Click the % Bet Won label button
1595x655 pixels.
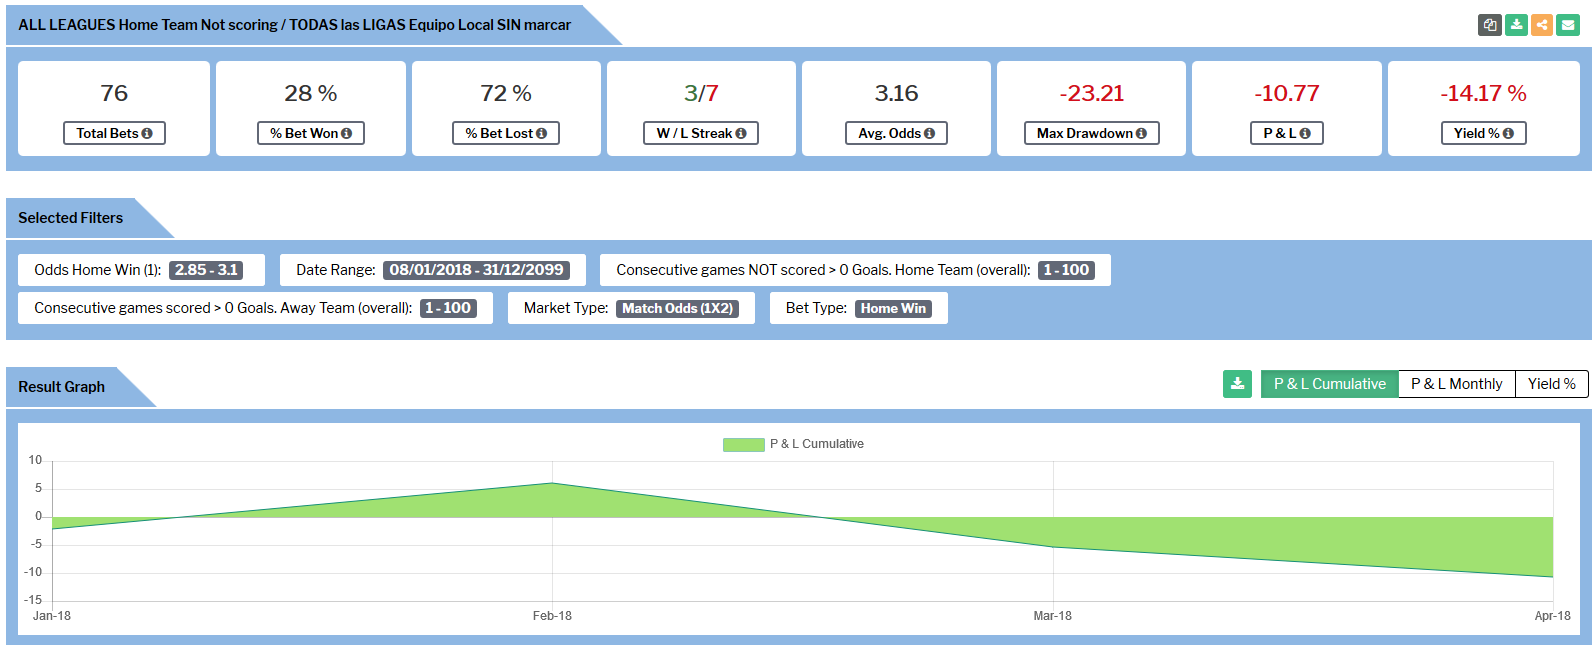(310, 133)
